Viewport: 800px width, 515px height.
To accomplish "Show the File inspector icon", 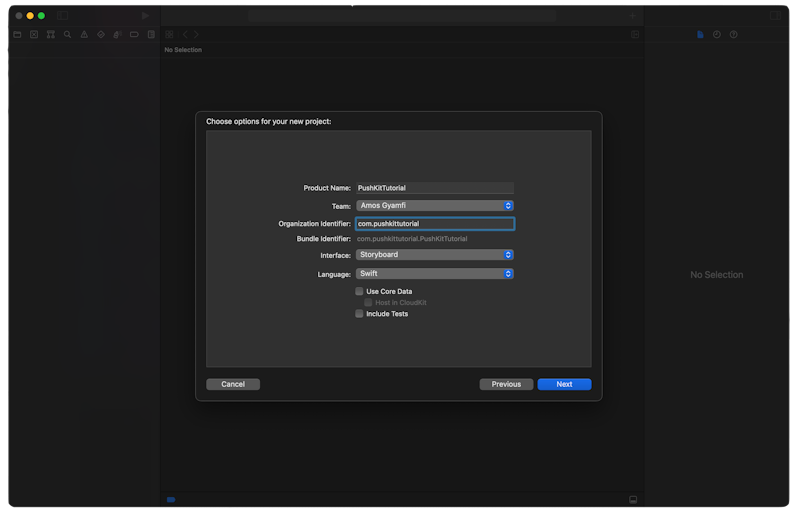I will (700, 34).
